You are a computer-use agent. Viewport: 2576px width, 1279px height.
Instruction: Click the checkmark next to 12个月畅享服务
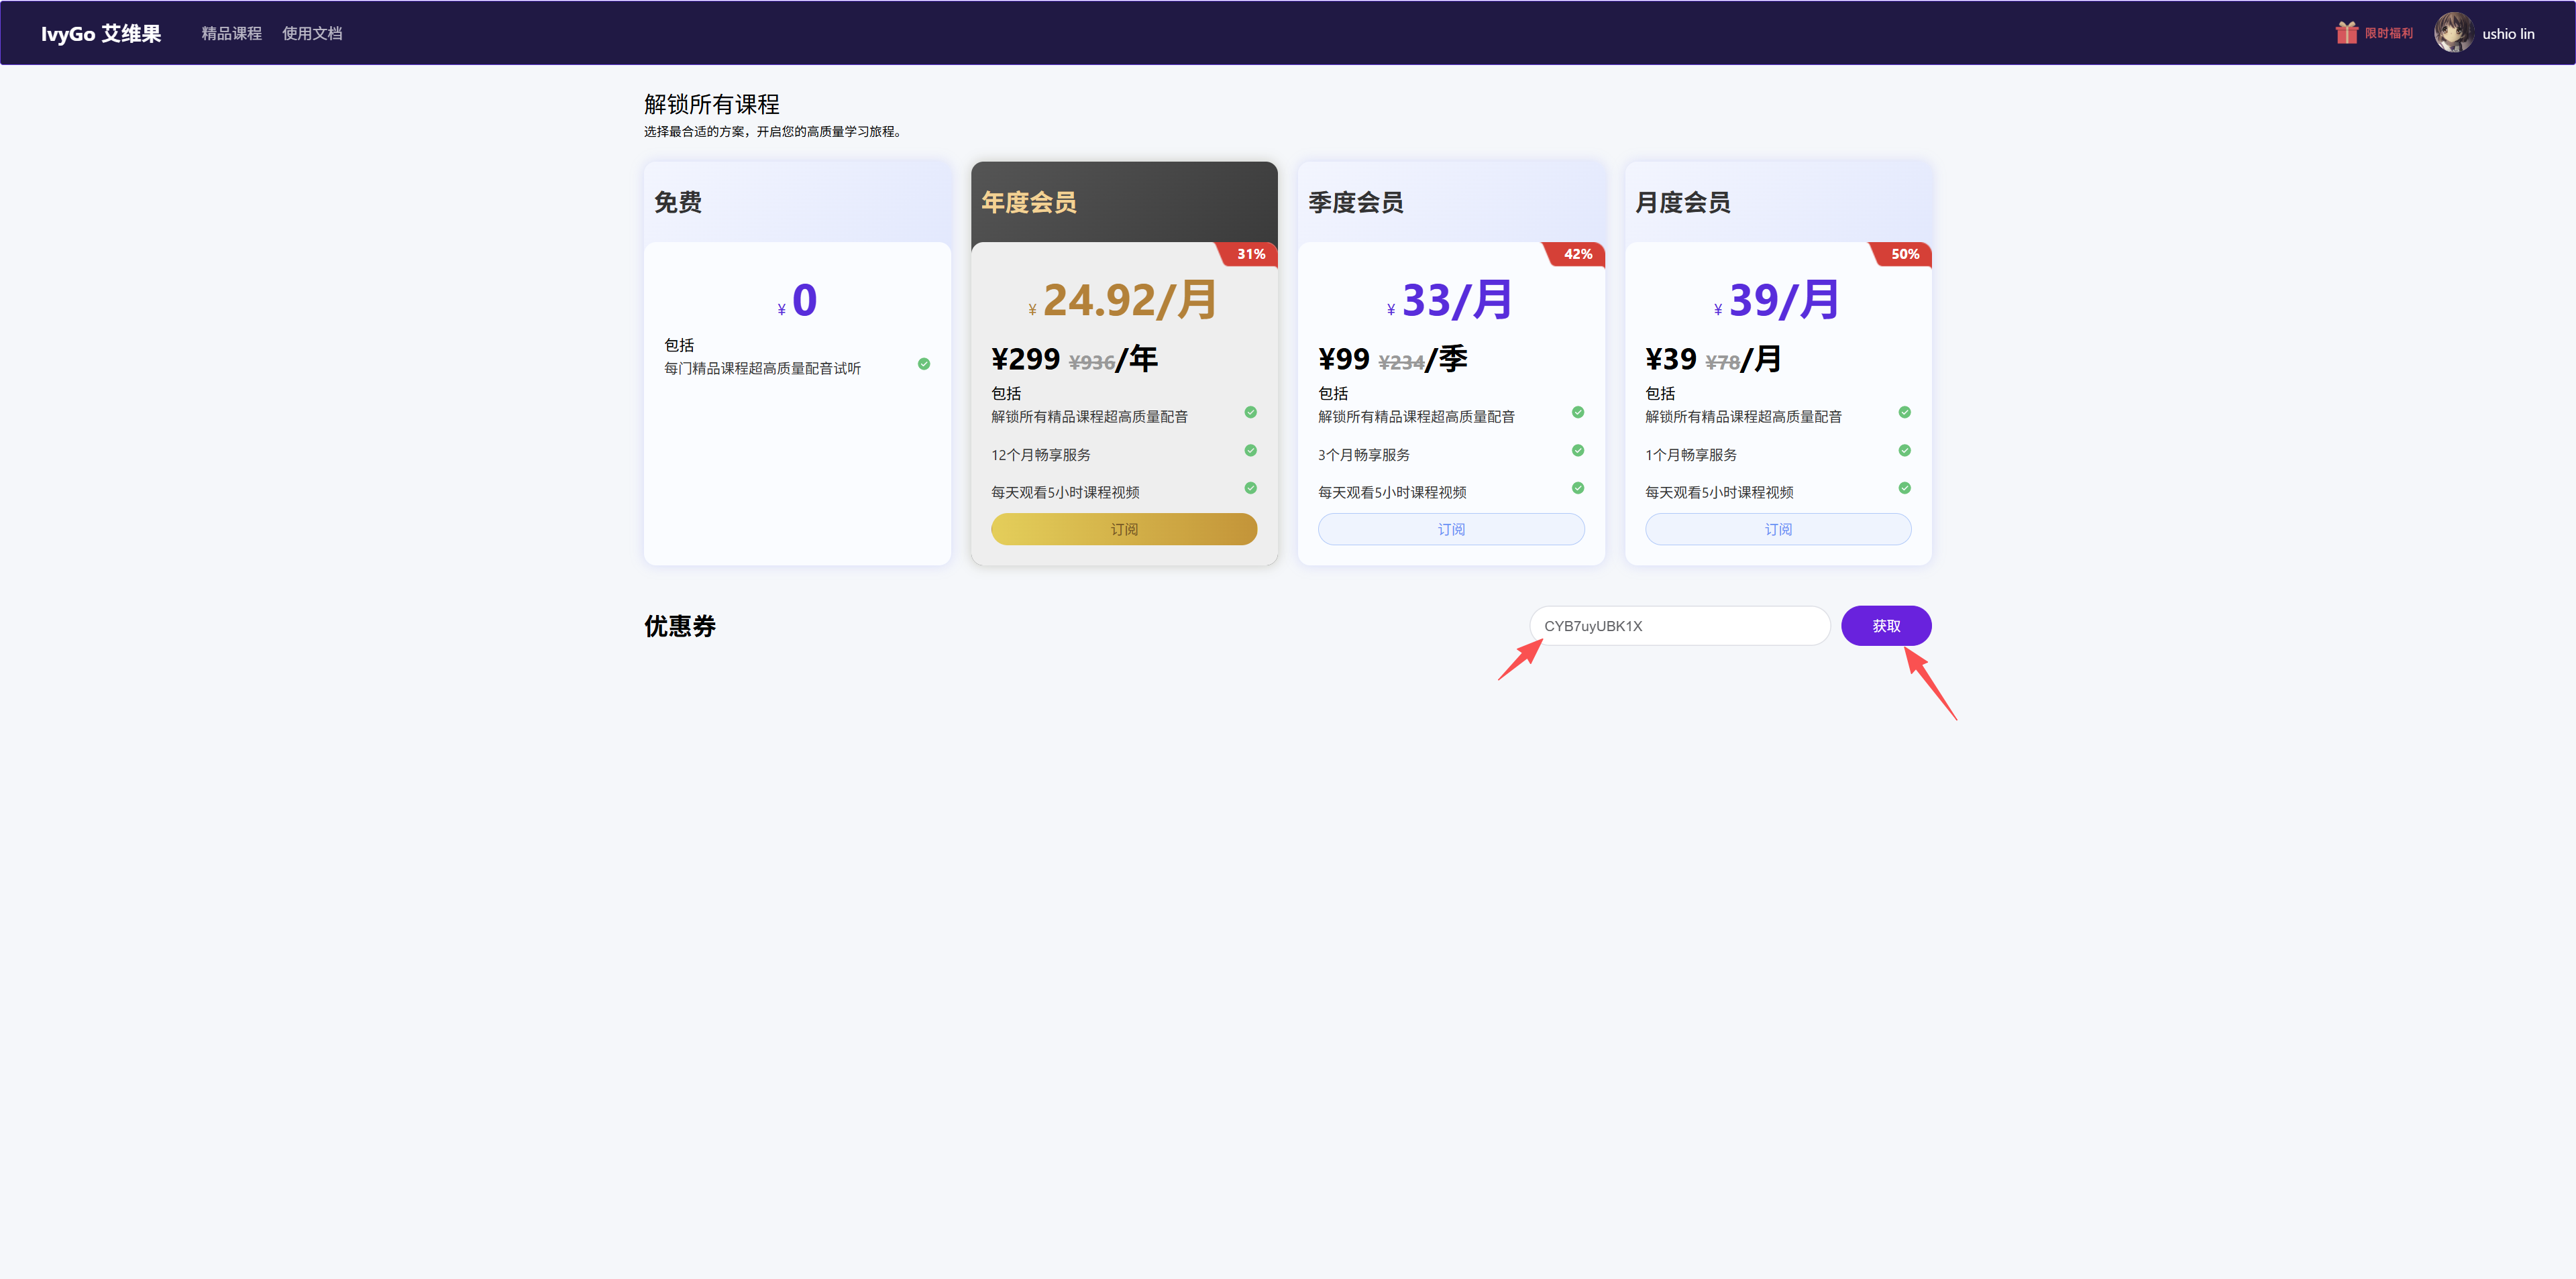click(x=1250, y=451)
